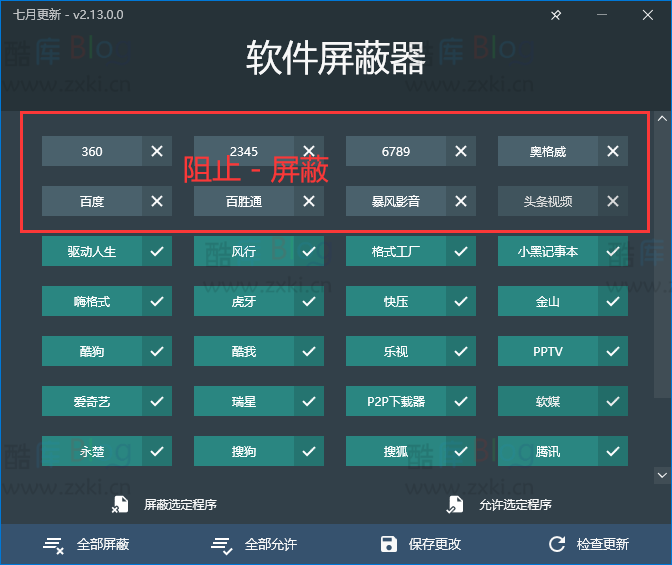Select the 360 program label
Screen dimensions: 672x565
(92, 151)
